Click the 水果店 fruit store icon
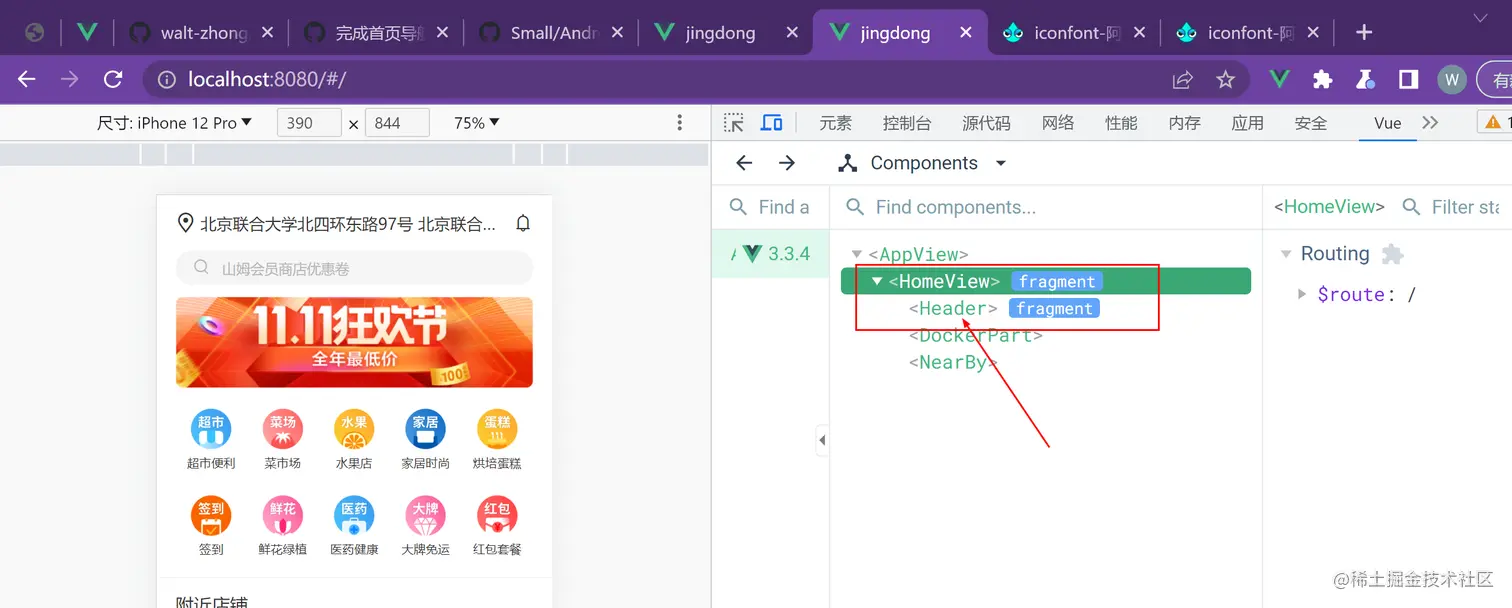 click(354, 428)
